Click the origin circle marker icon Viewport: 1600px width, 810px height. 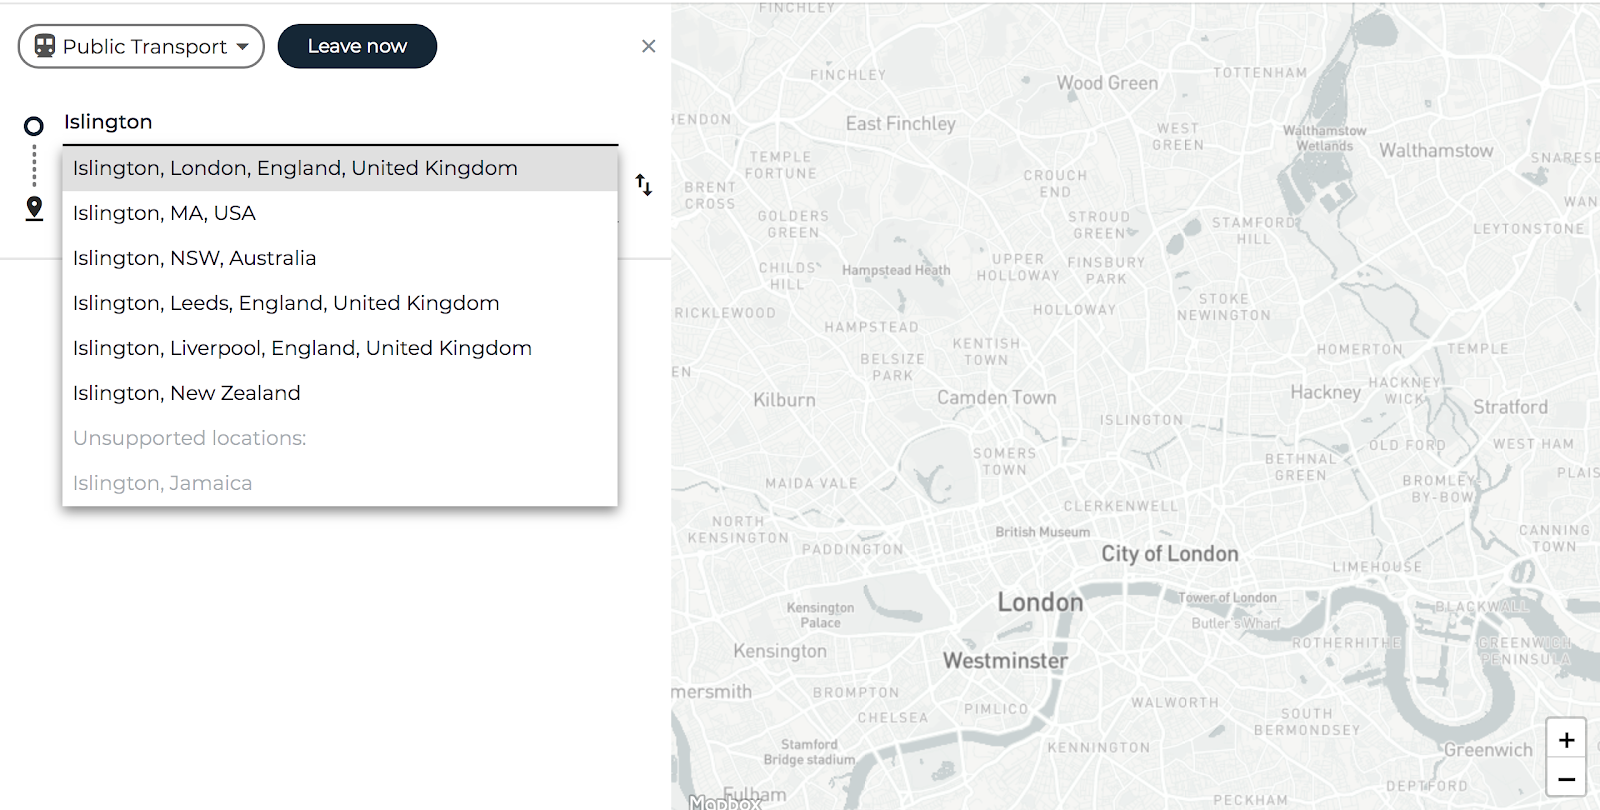click(34, 126)
